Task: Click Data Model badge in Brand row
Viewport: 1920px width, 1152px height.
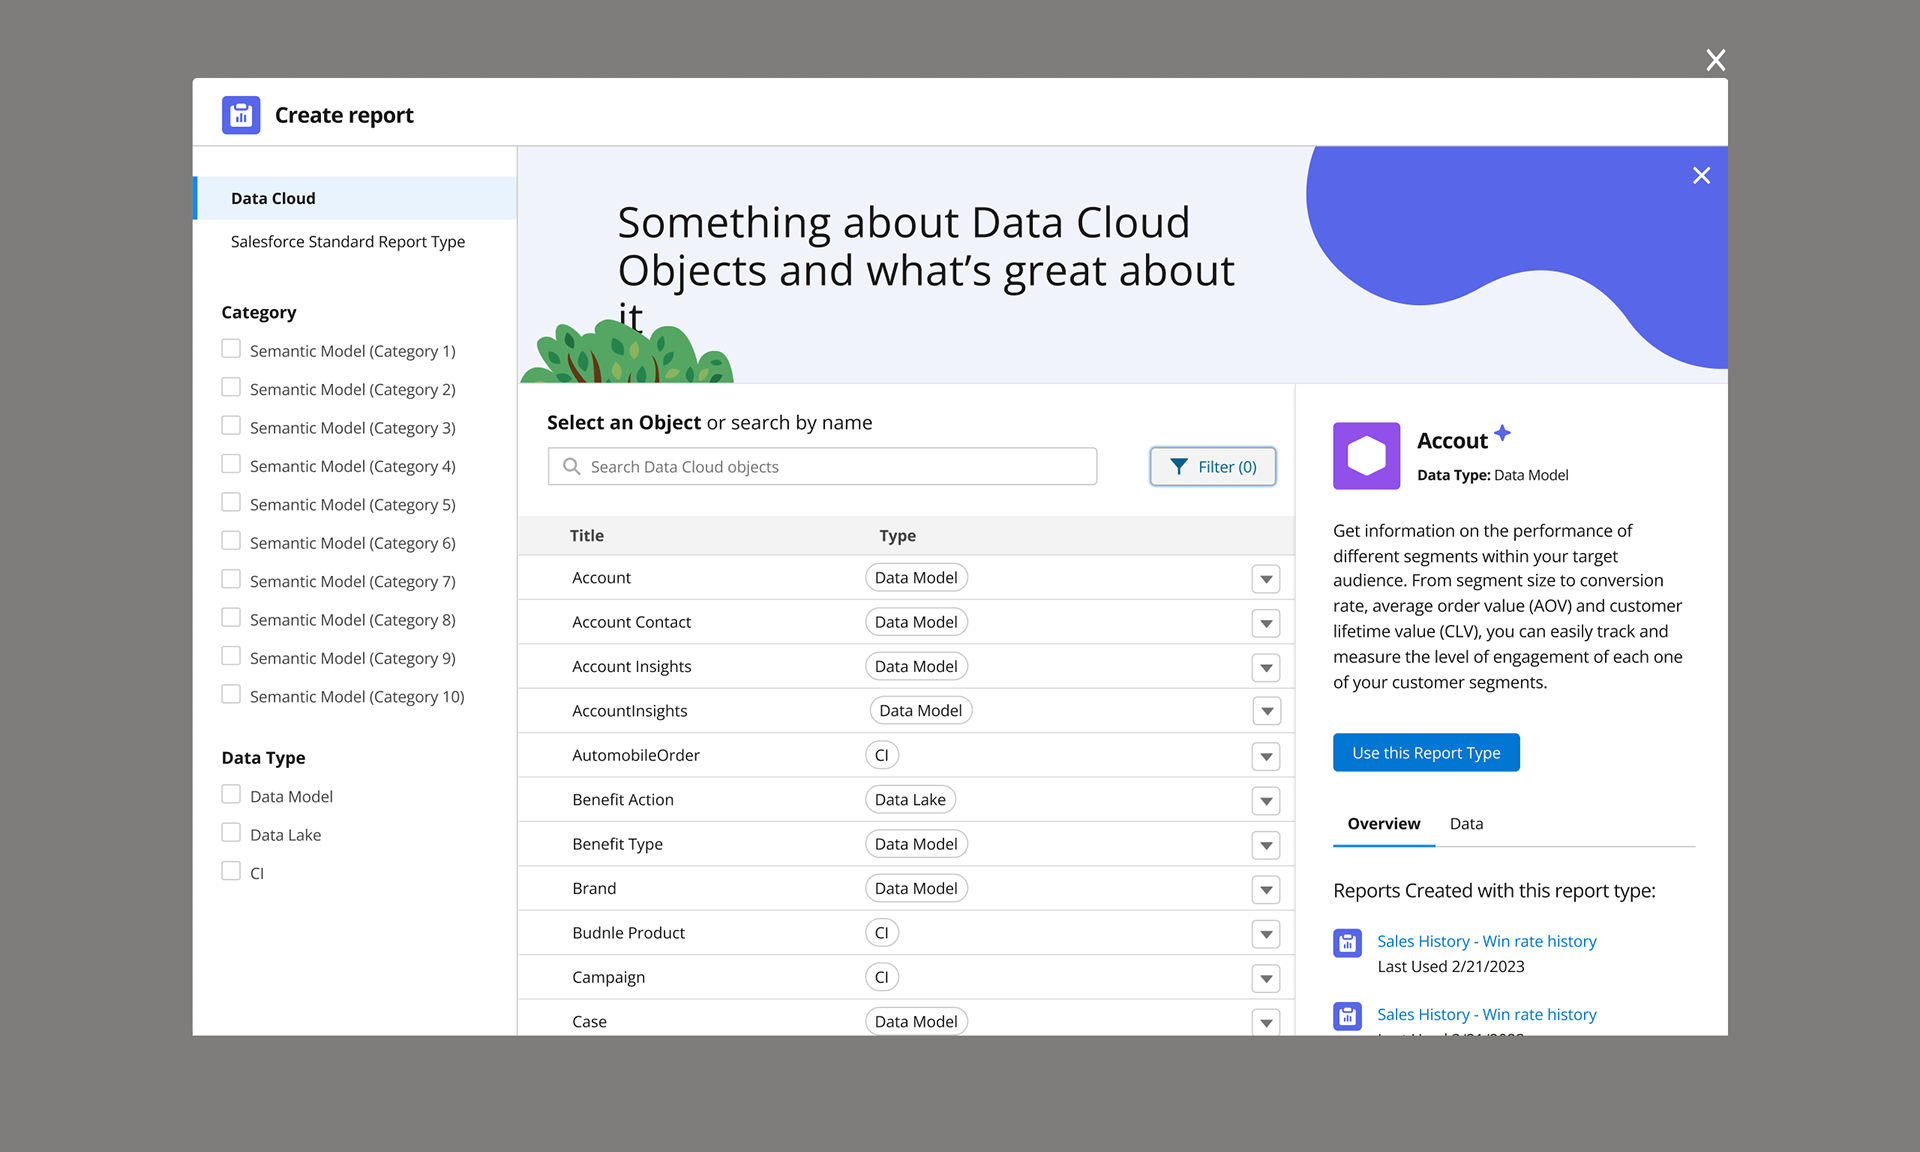Action: point(916,889)
